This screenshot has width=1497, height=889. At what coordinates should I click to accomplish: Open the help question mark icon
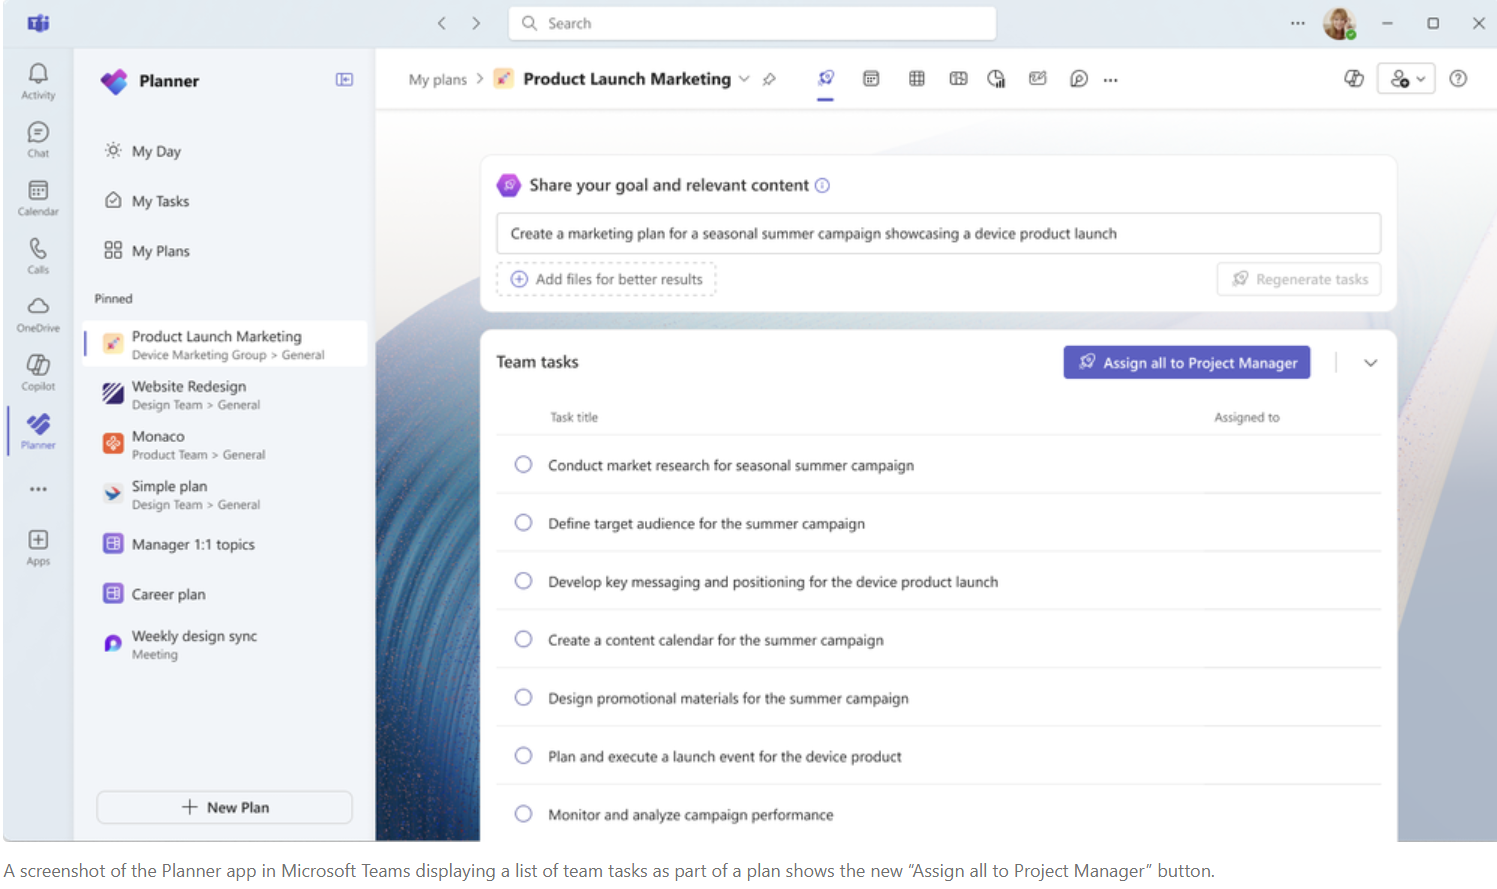pyautogui.click(x=1458, y=79)
